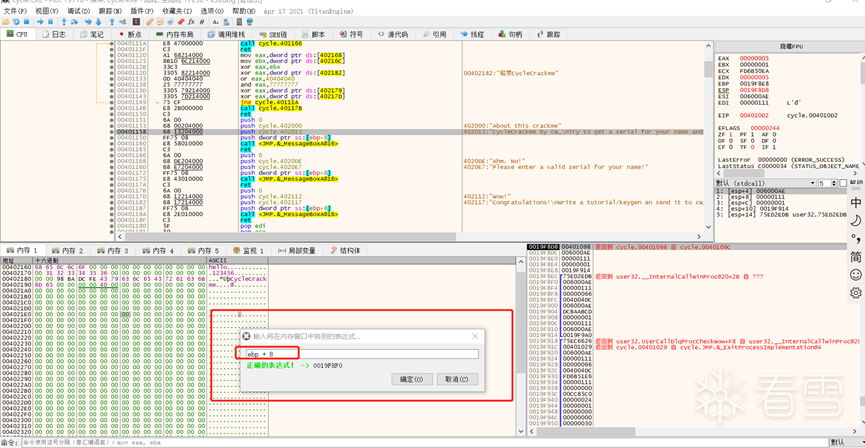Image resolution: width=865 pixels, height=448 pixels.
Task: Switch to the 内存布局 memory map tab
Action: coord(174,34)
